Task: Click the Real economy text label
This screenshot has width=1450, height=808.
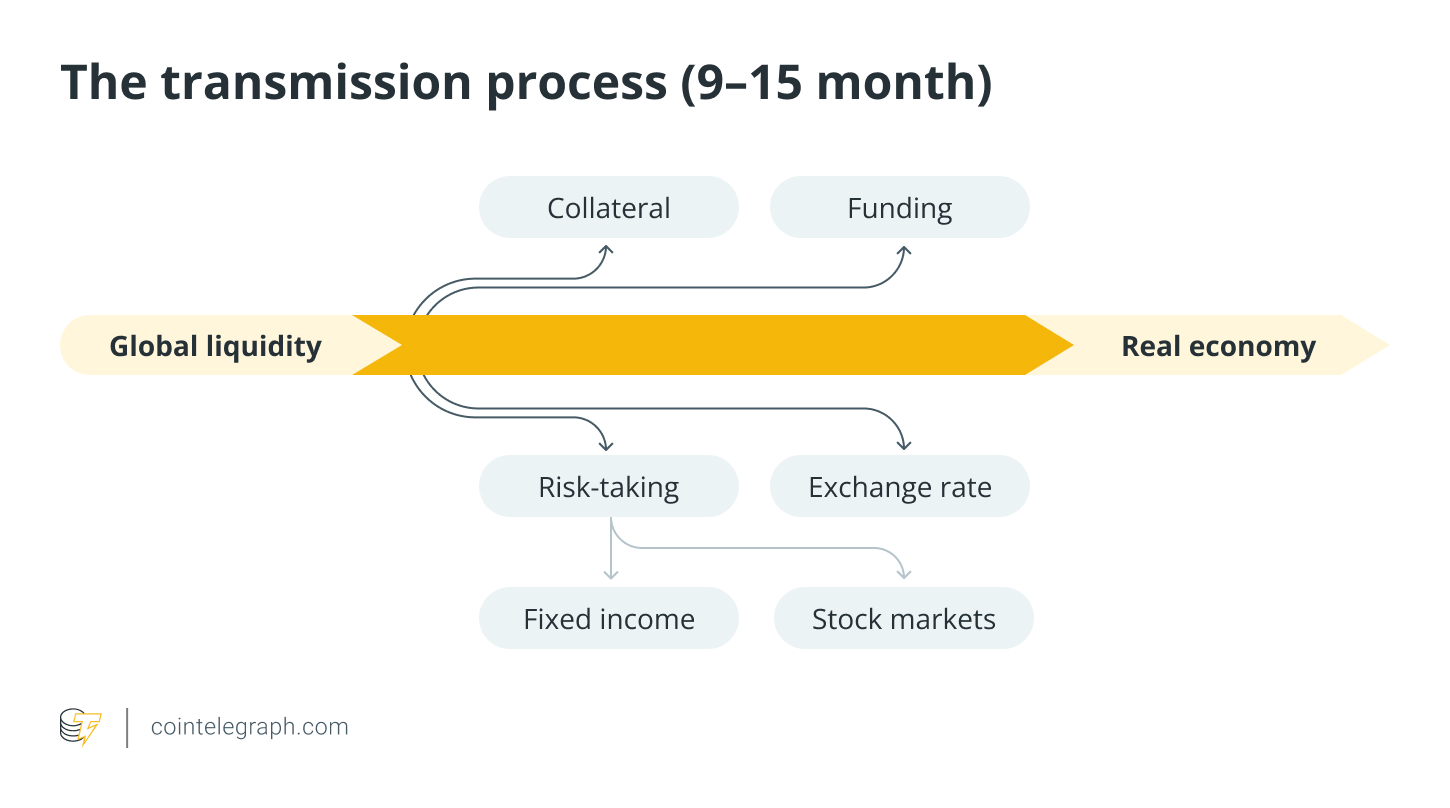Action: (x=1218, y=346)
